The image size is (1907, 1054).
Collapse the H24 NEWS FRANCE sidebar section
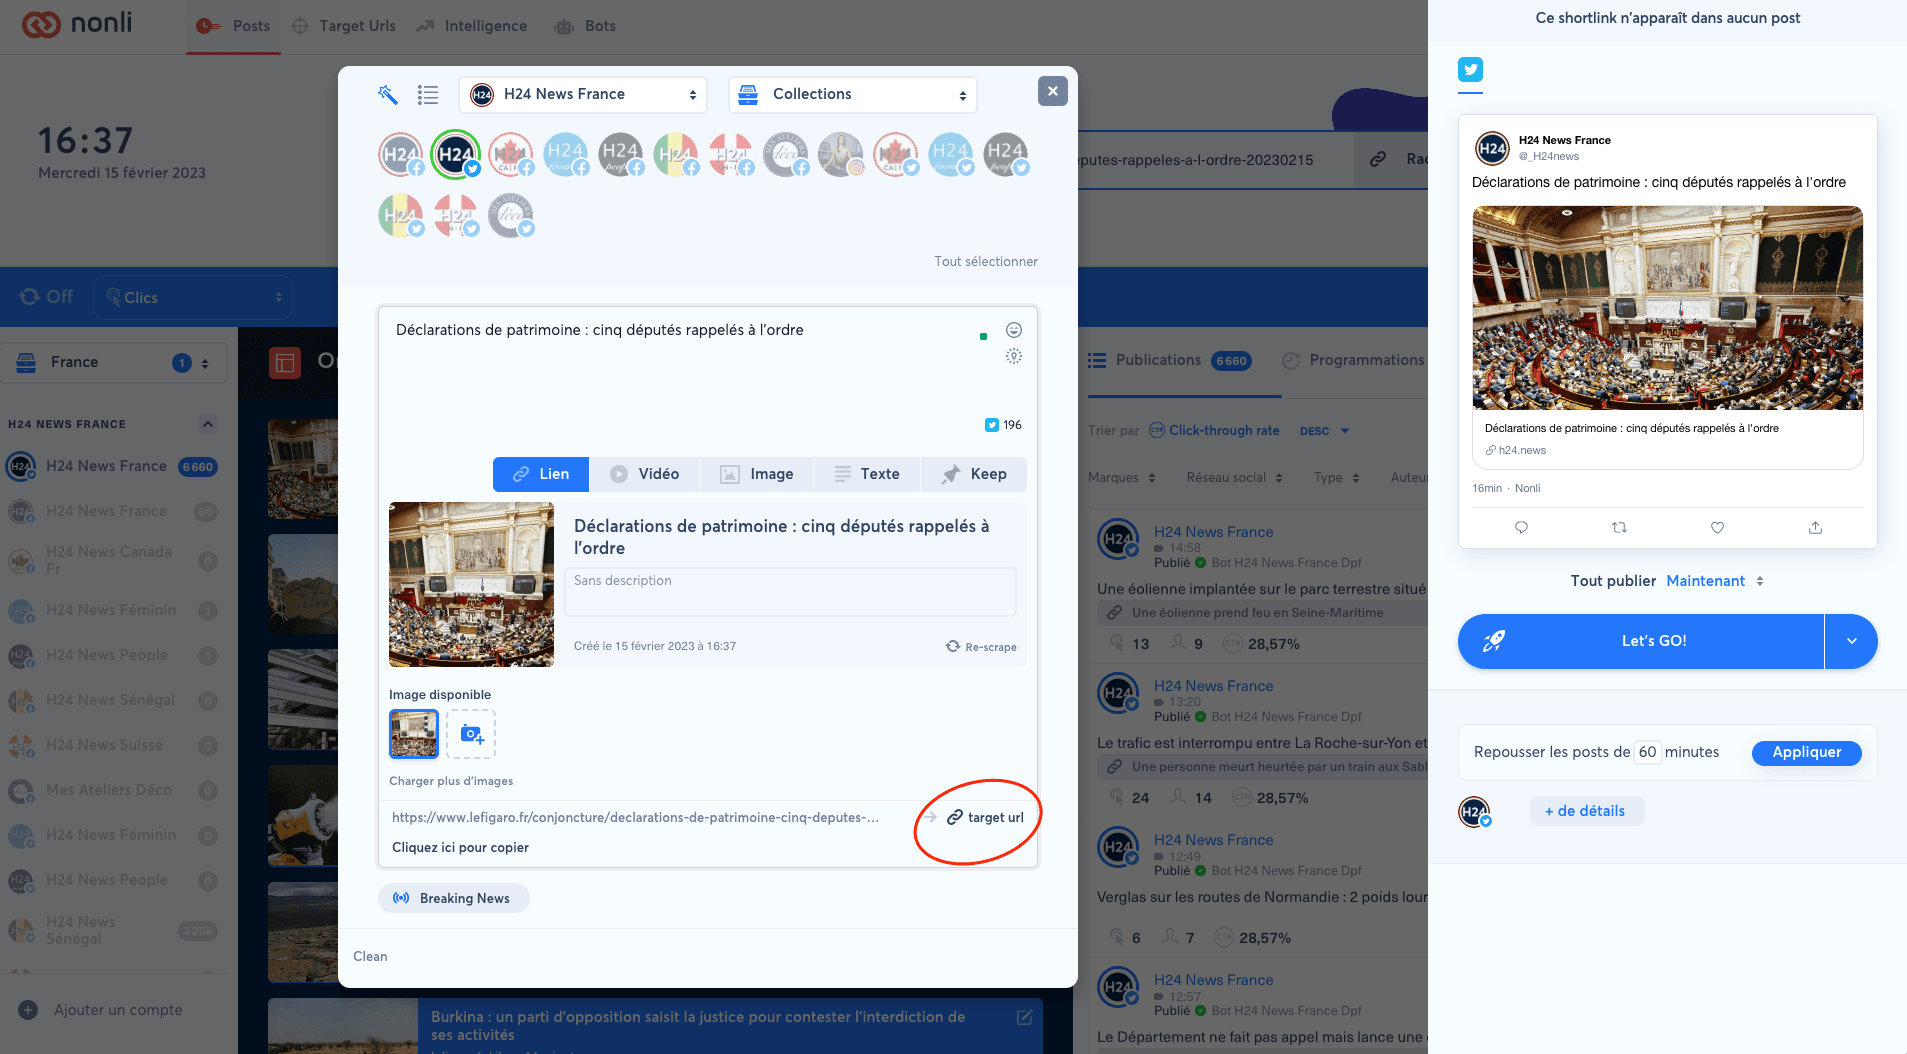click(207, 424)
